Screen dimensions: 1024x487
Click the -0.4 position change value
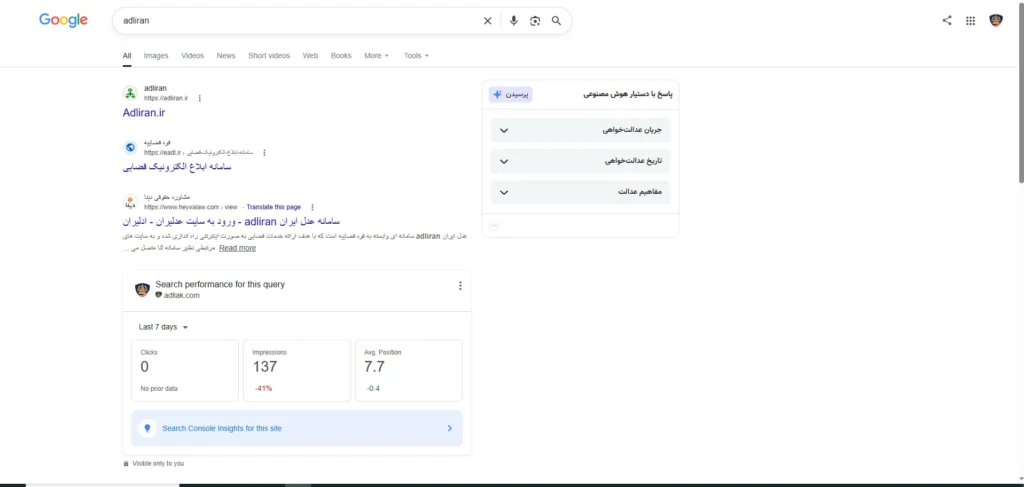click(373, 388)
